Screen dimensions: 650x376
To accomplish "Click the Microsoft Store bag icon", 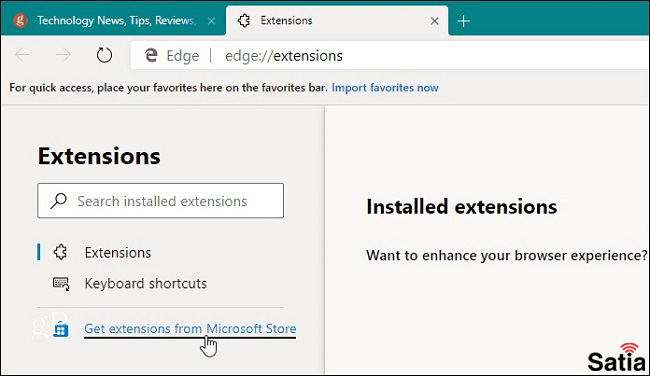I will click(x=61, y=329).
